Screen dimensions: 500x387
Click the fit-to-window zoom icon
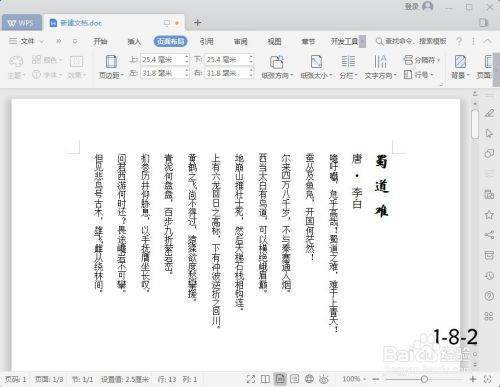coord(488,379)
